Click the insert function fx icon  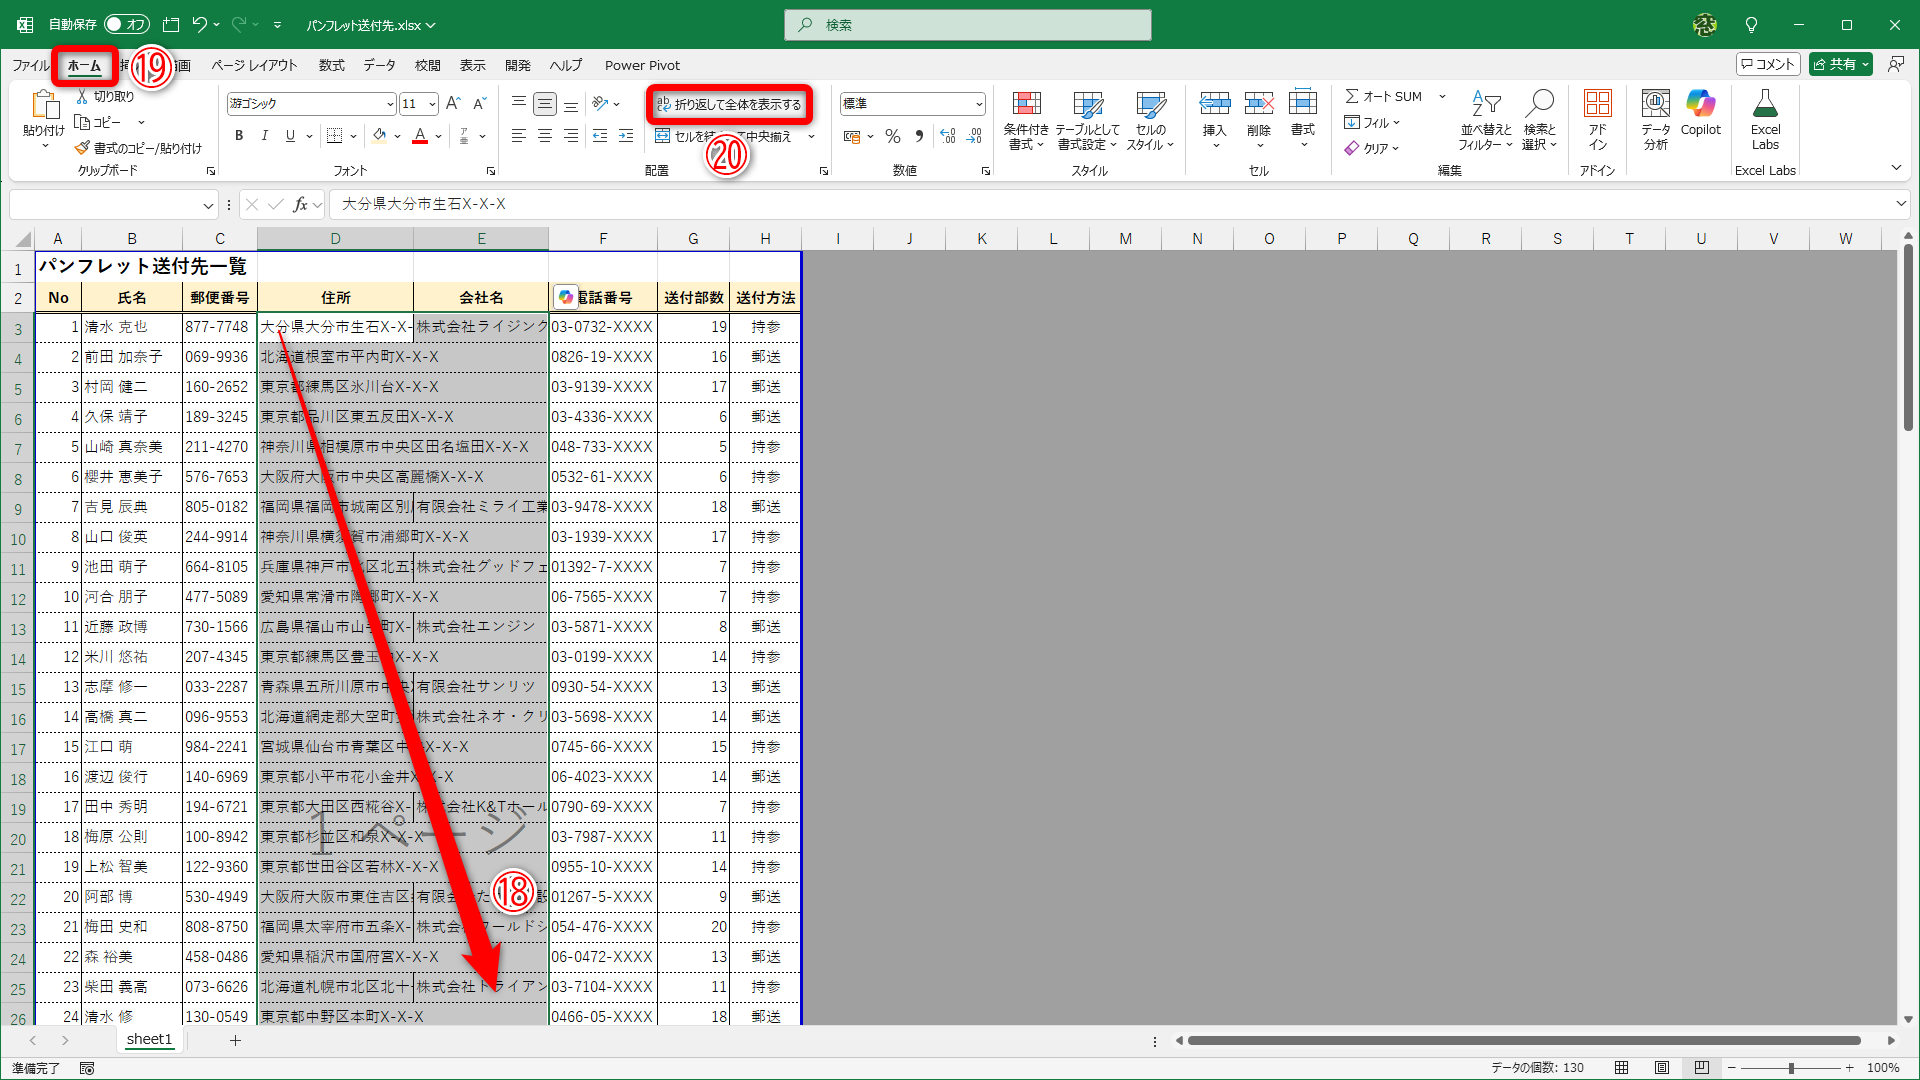pos(300,204)
